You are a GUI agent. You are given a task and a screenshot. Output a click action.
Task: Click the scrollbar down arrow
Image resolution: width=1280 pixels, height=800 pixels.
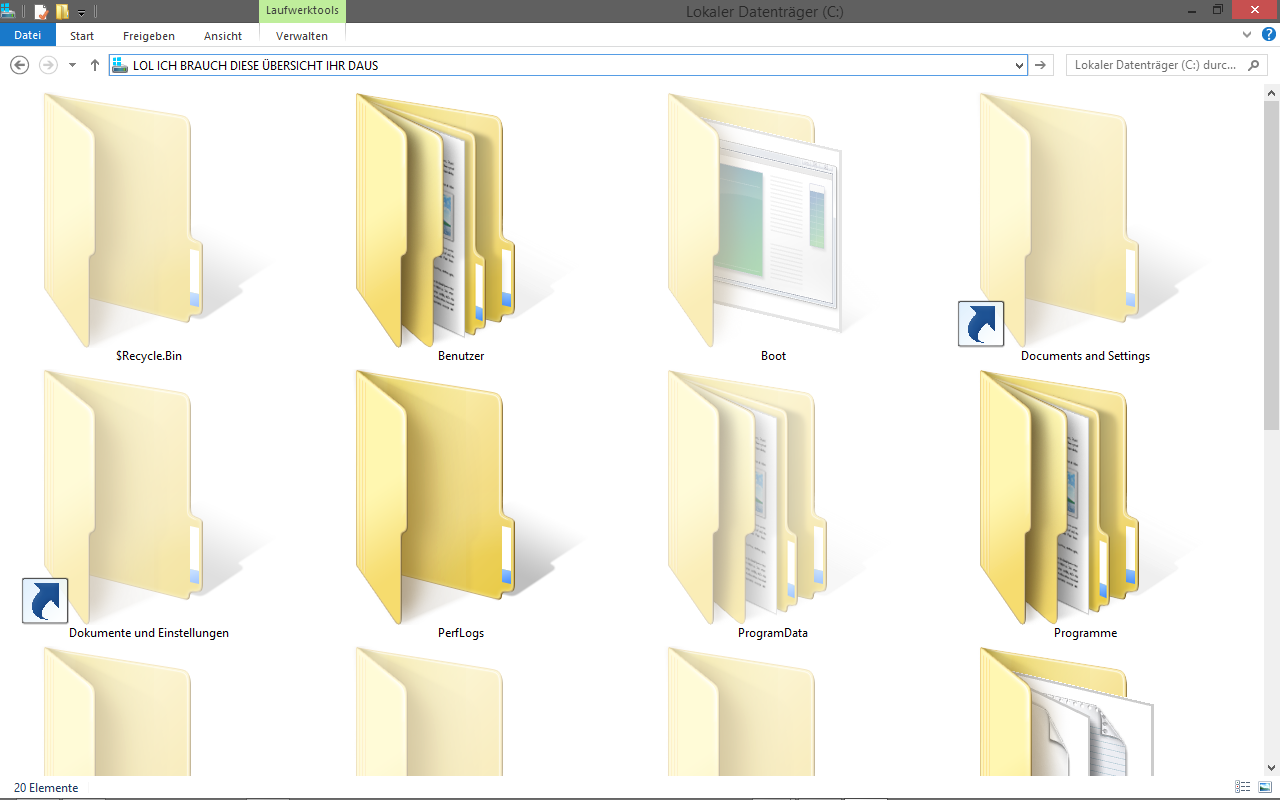coord(1271,768)
